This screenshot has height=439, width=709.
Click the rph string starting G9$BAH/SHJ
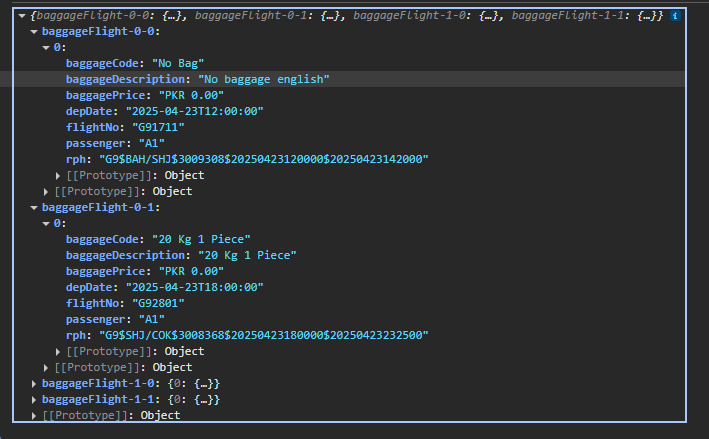[261, 159]
